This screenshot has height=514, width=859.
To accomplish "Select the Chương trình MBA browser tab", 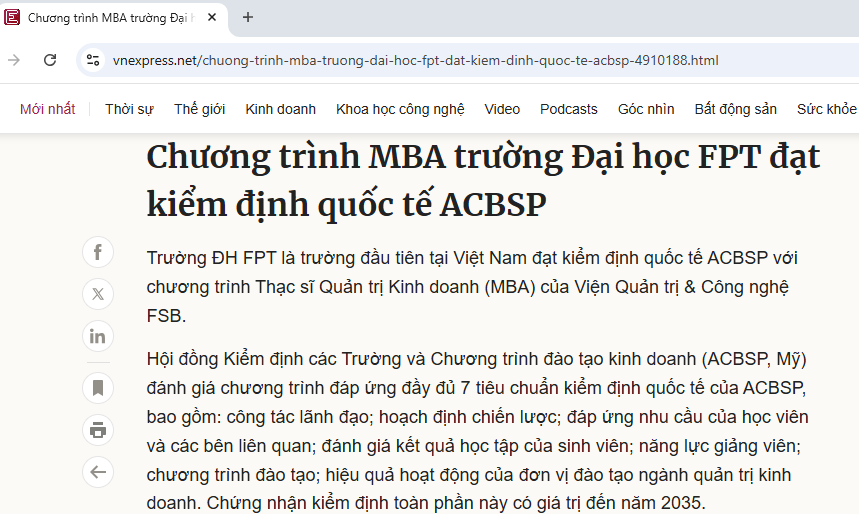I will (113, 18).
